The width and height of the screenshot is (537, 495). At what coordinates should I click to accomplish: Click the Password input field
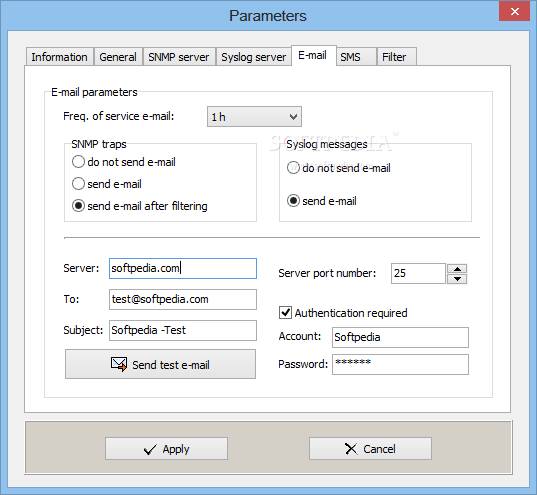coord(400,364)
